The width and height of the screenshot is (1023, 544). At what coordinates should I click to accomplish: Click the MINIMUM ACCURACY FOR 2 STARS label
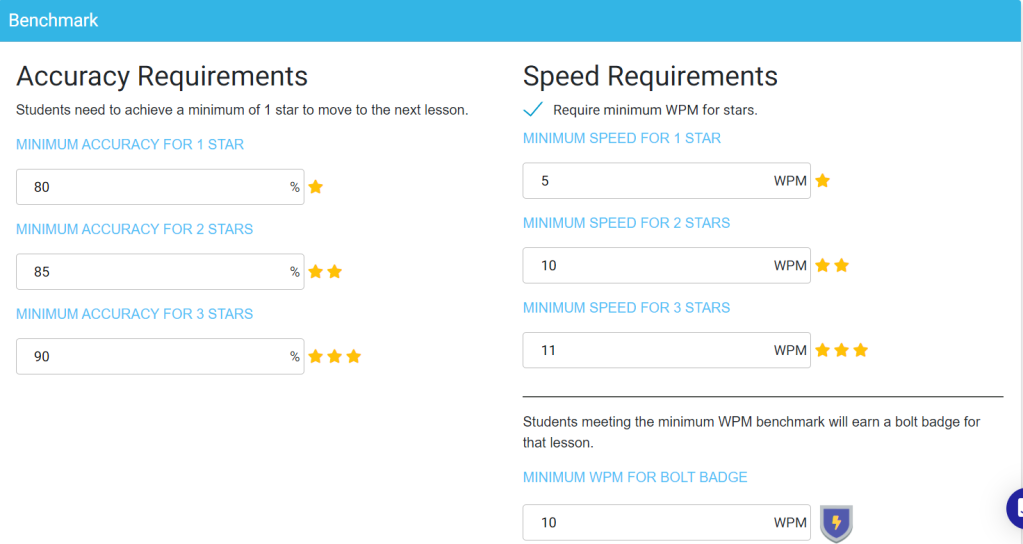[134, 229]
